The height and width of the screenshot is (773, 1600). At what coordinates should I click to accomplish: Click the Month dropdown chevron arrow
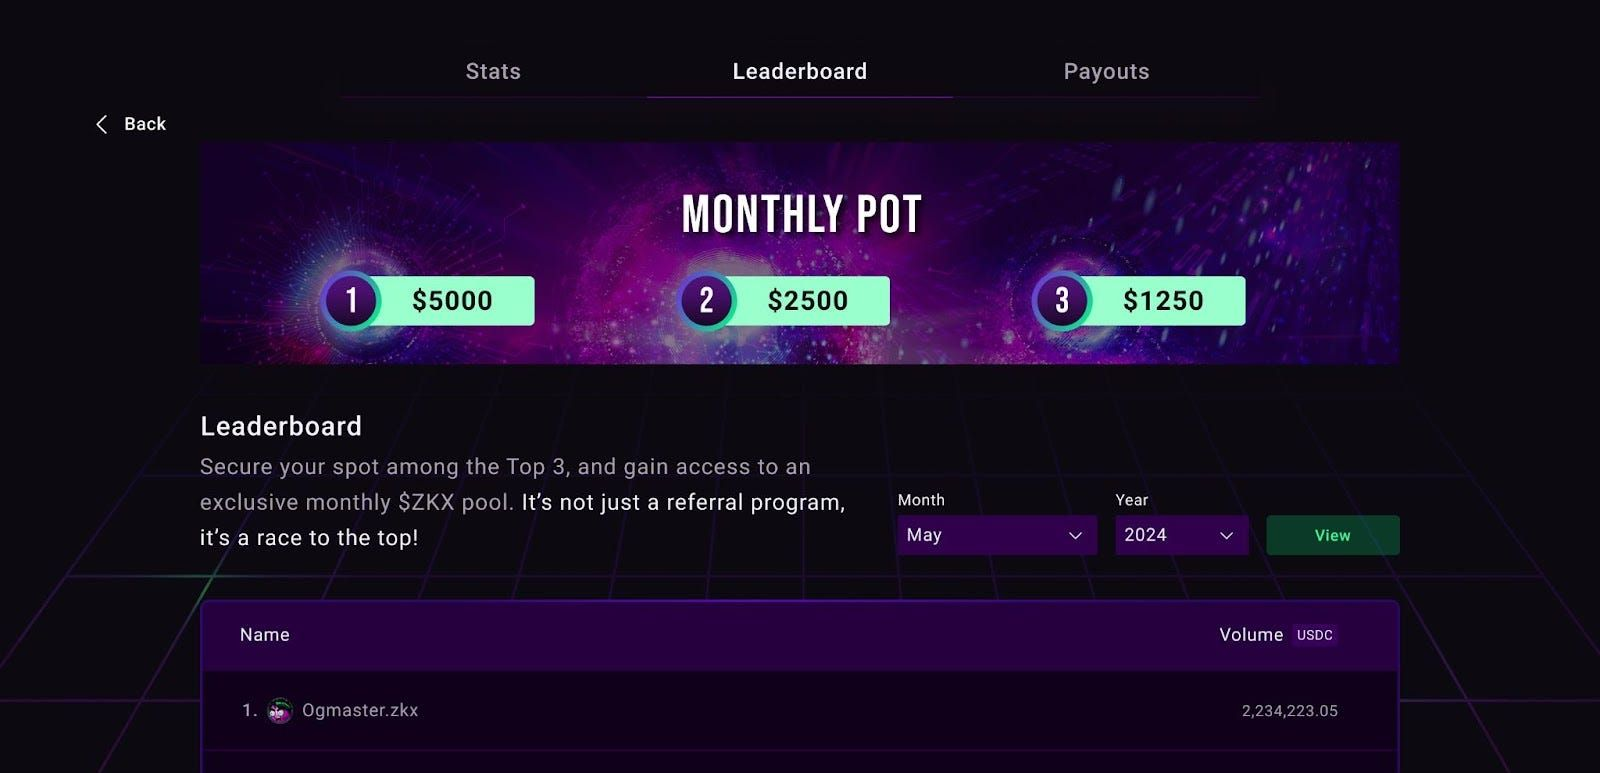[1075, 536]
